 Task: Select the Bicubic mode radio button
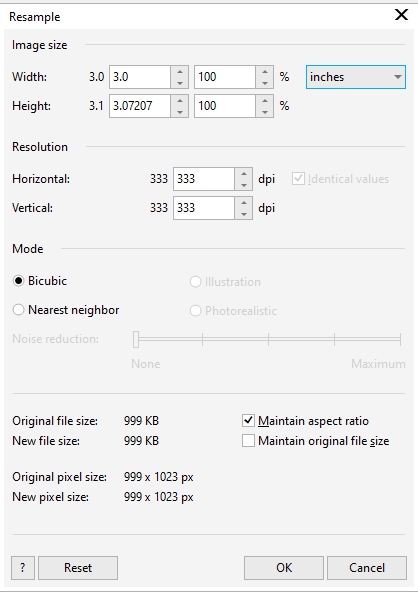click(19, 281)
